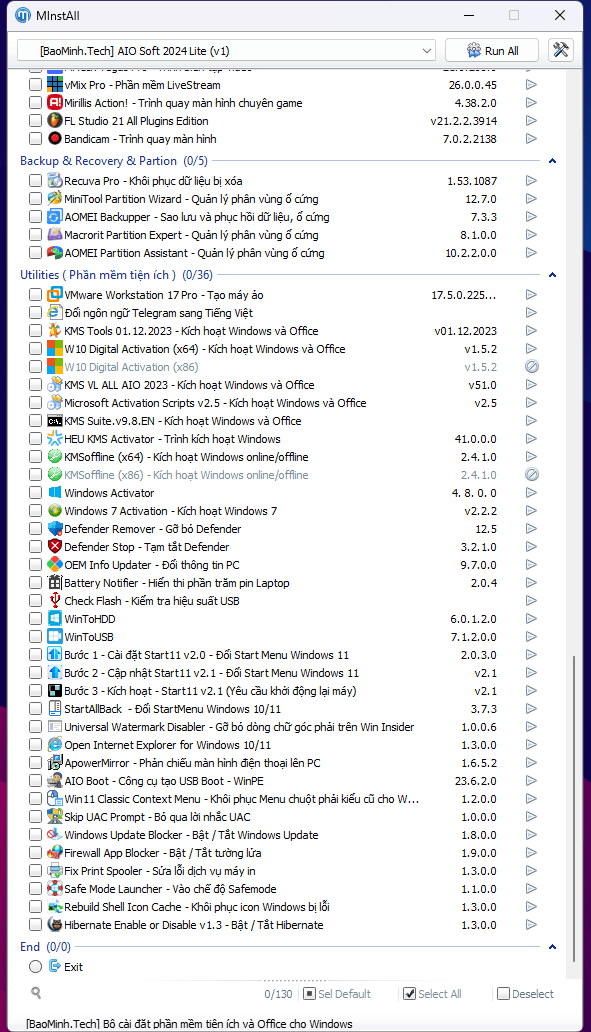Image resolution: width=591 pixels, height=1032 pixels.
Task: Click the WinToHDD icon
Action: pyautogui.click(x=55, y=619)
